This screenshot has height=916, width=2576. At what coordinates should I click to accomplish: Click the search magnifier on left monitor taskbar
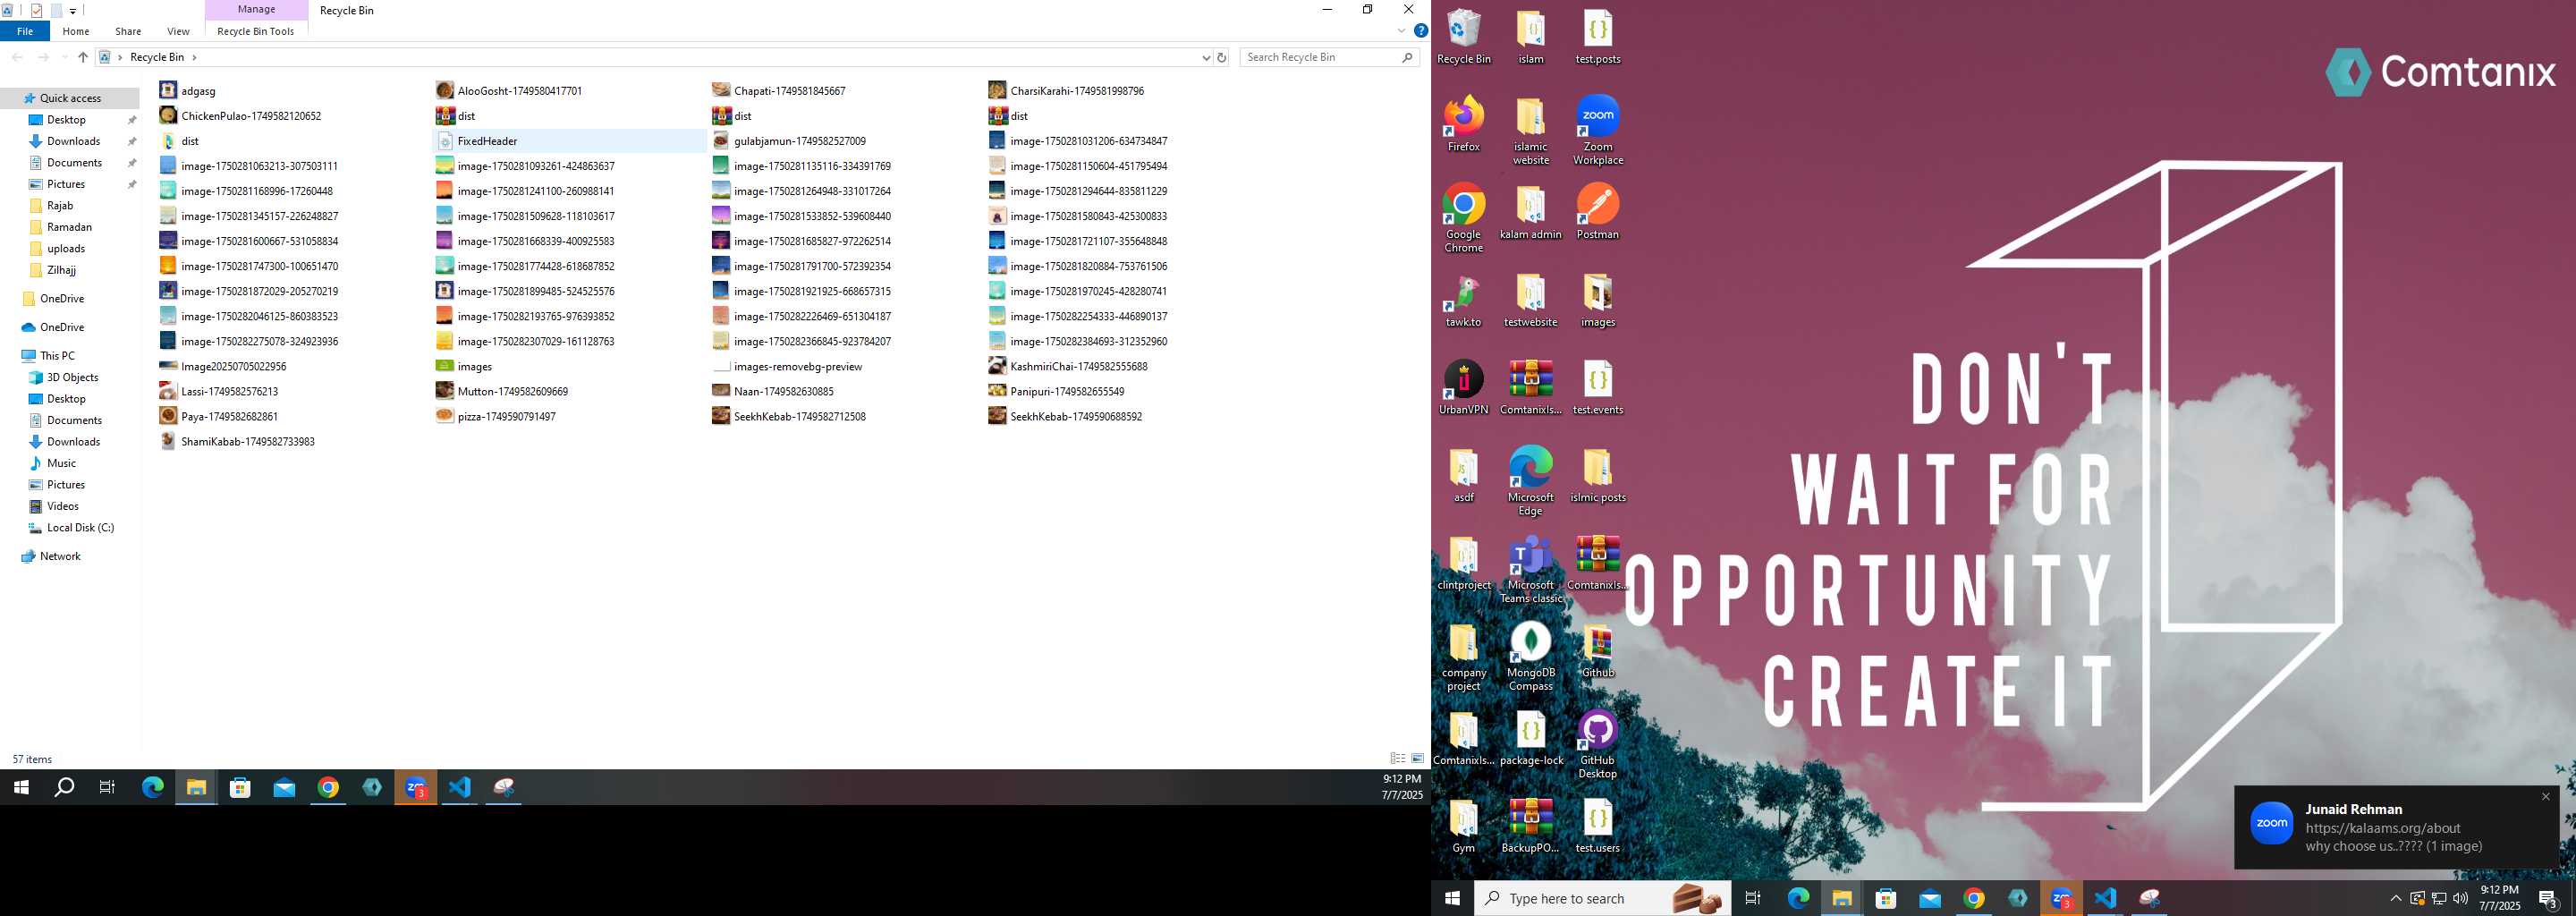click(x=64, y=787)
